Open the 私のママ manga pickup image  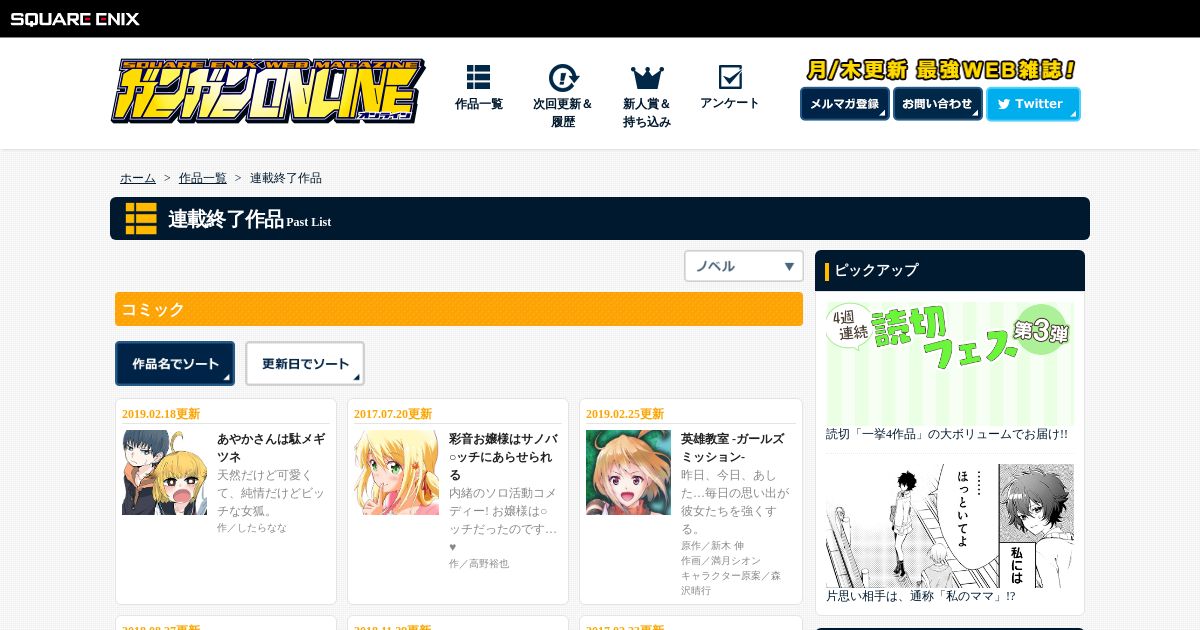pyautogui.click(x=950, y=526)
